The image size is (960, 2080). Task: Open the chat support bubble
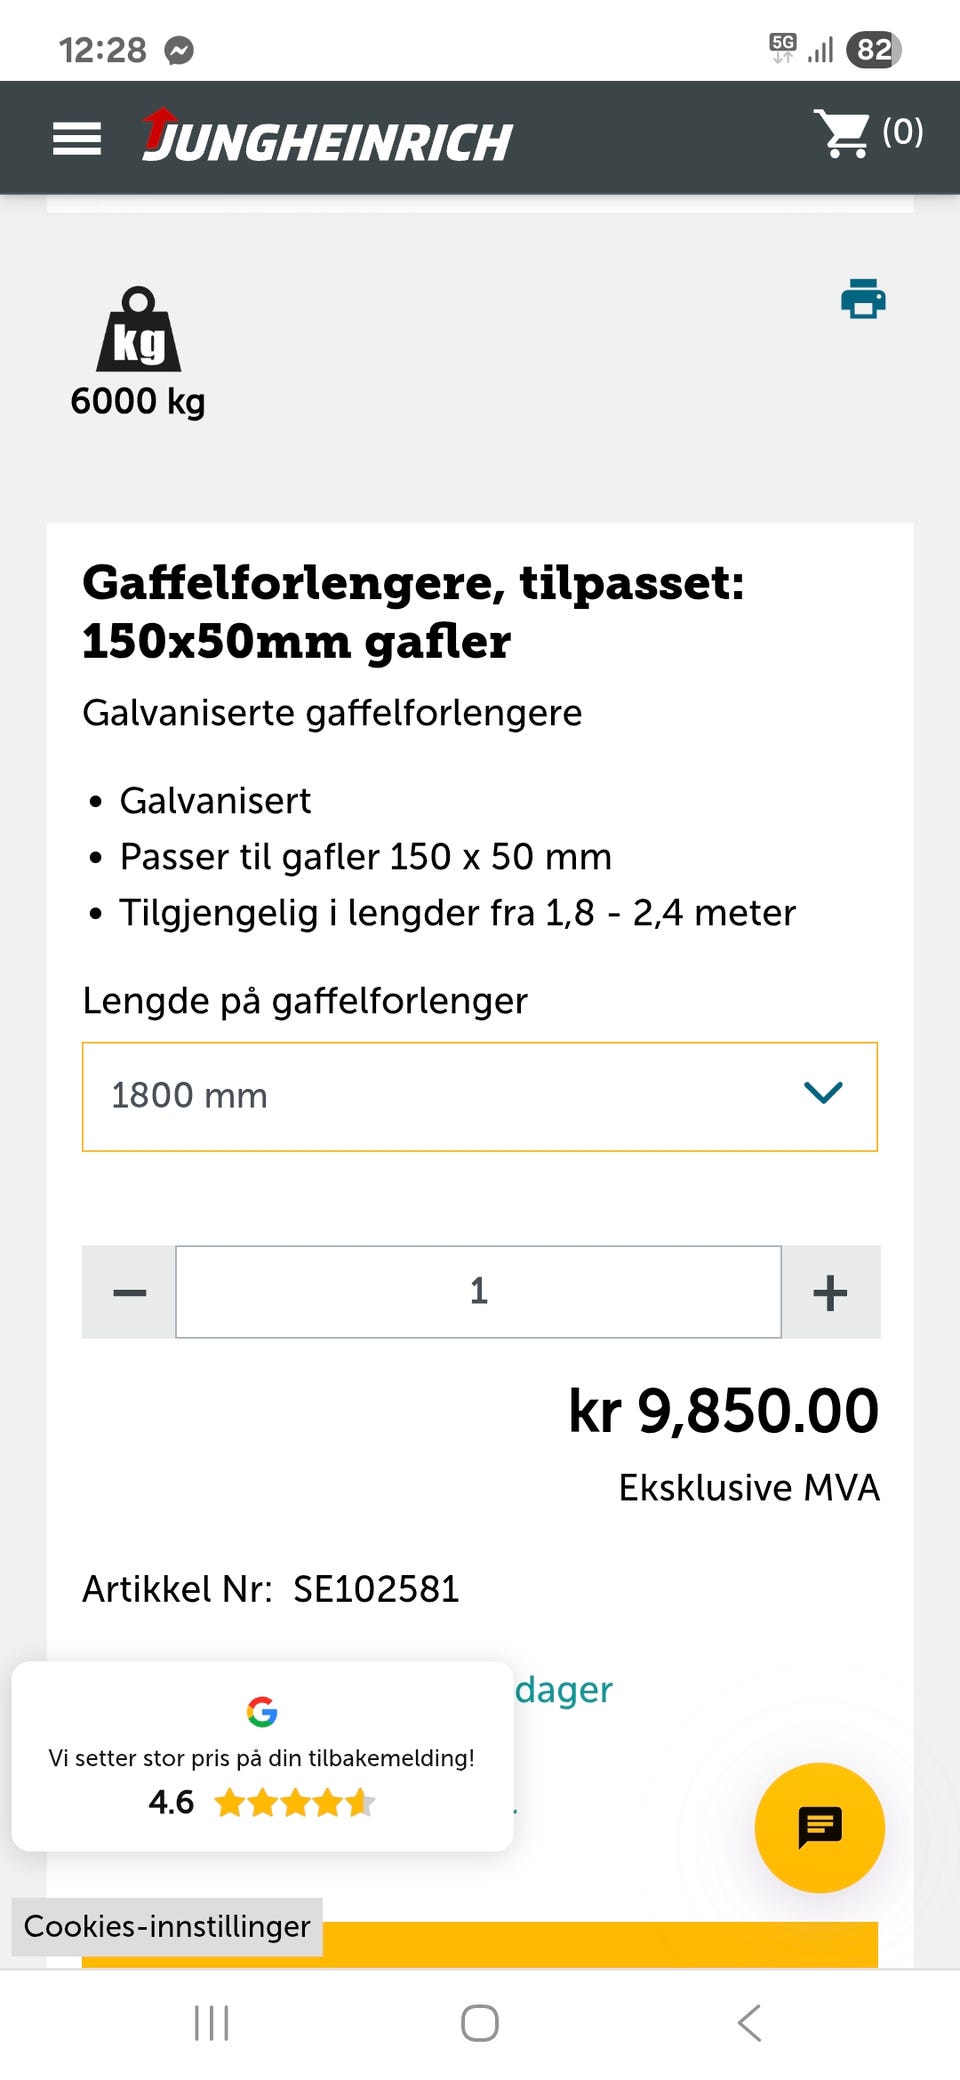[819, 1826]
